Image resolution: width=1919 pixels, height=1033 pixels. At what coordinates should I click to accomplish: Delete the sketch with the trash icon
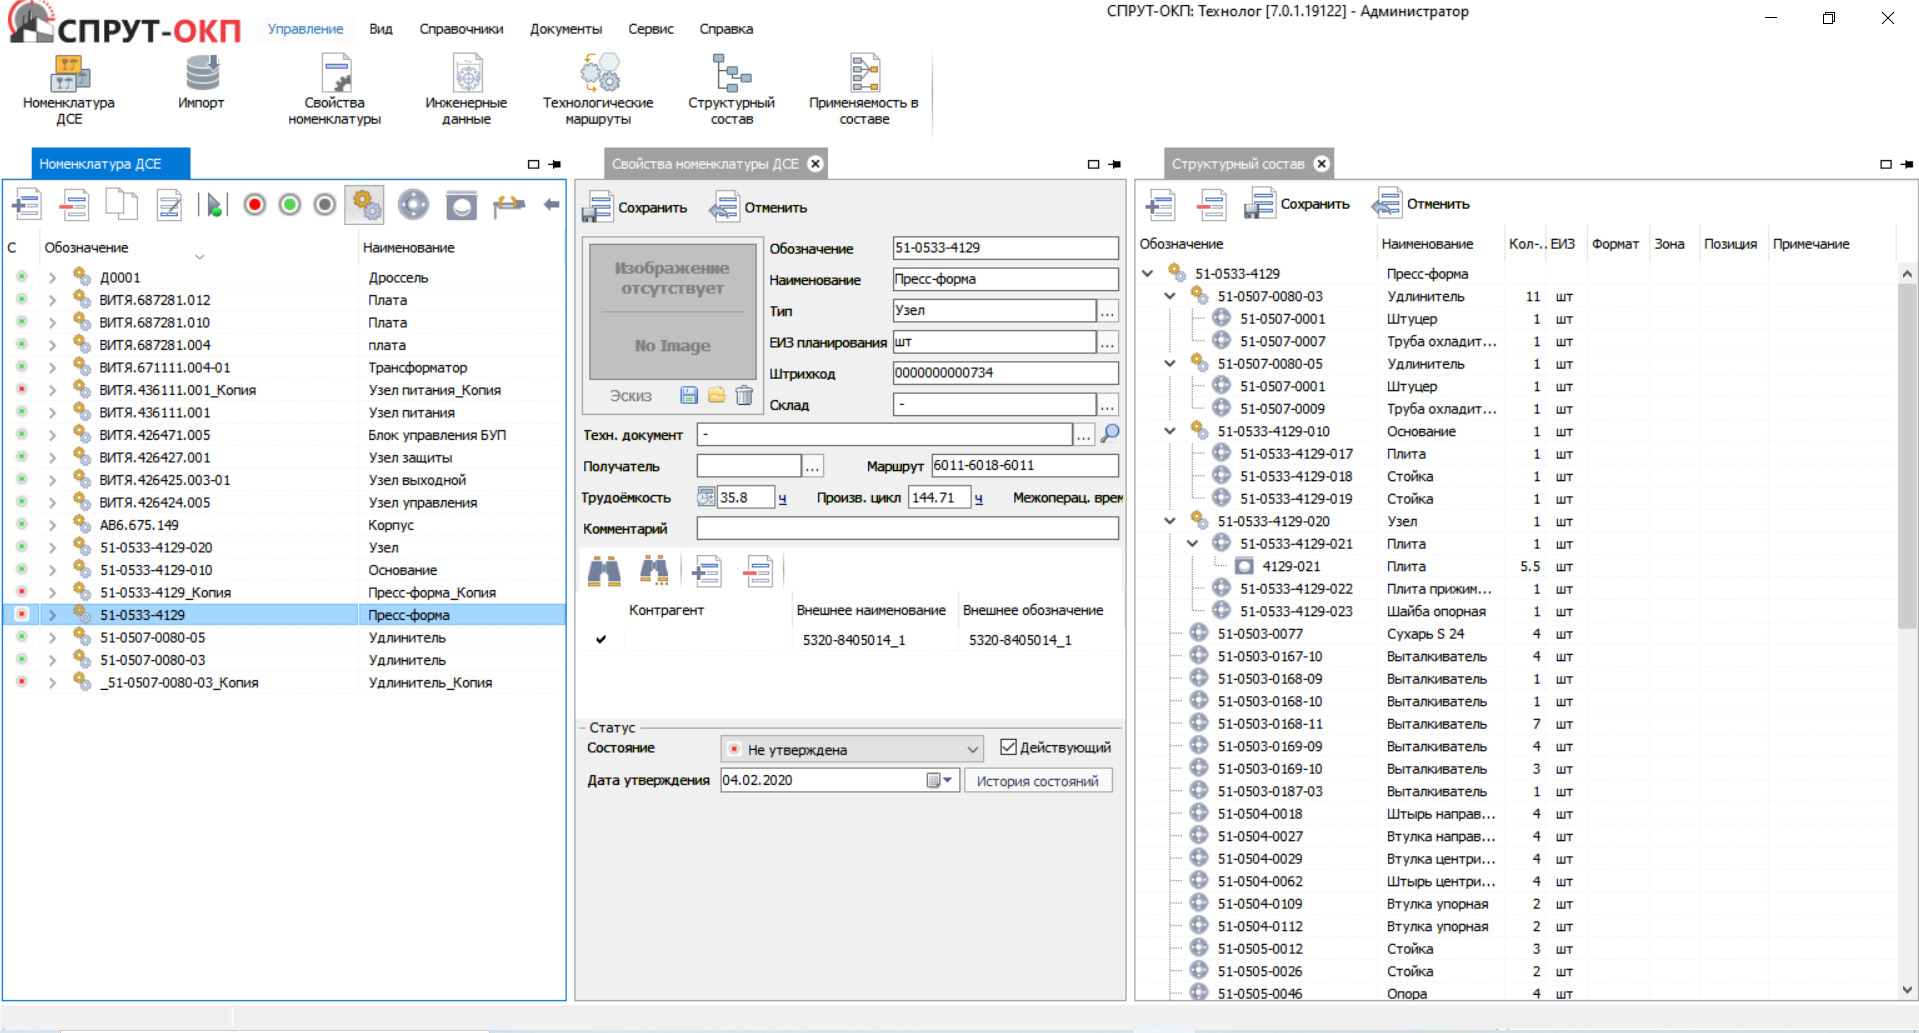point(744,396)
